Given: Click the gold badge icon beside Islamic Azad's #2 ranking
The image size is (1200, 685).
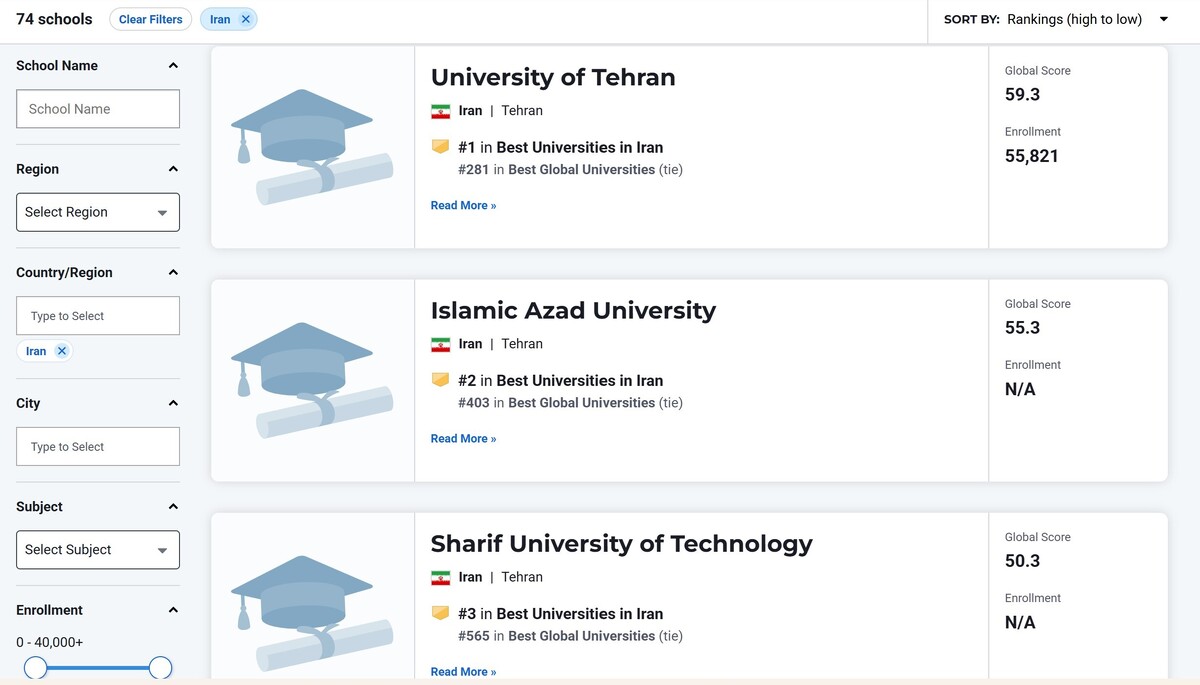Looking at the screenshot, I should (440, 380).
